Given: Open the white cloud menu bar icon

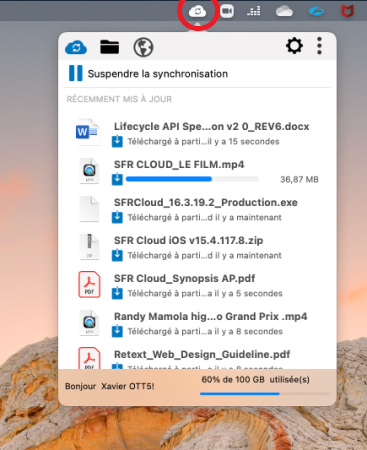Looking at the screenshot, I should coord(284,11).
